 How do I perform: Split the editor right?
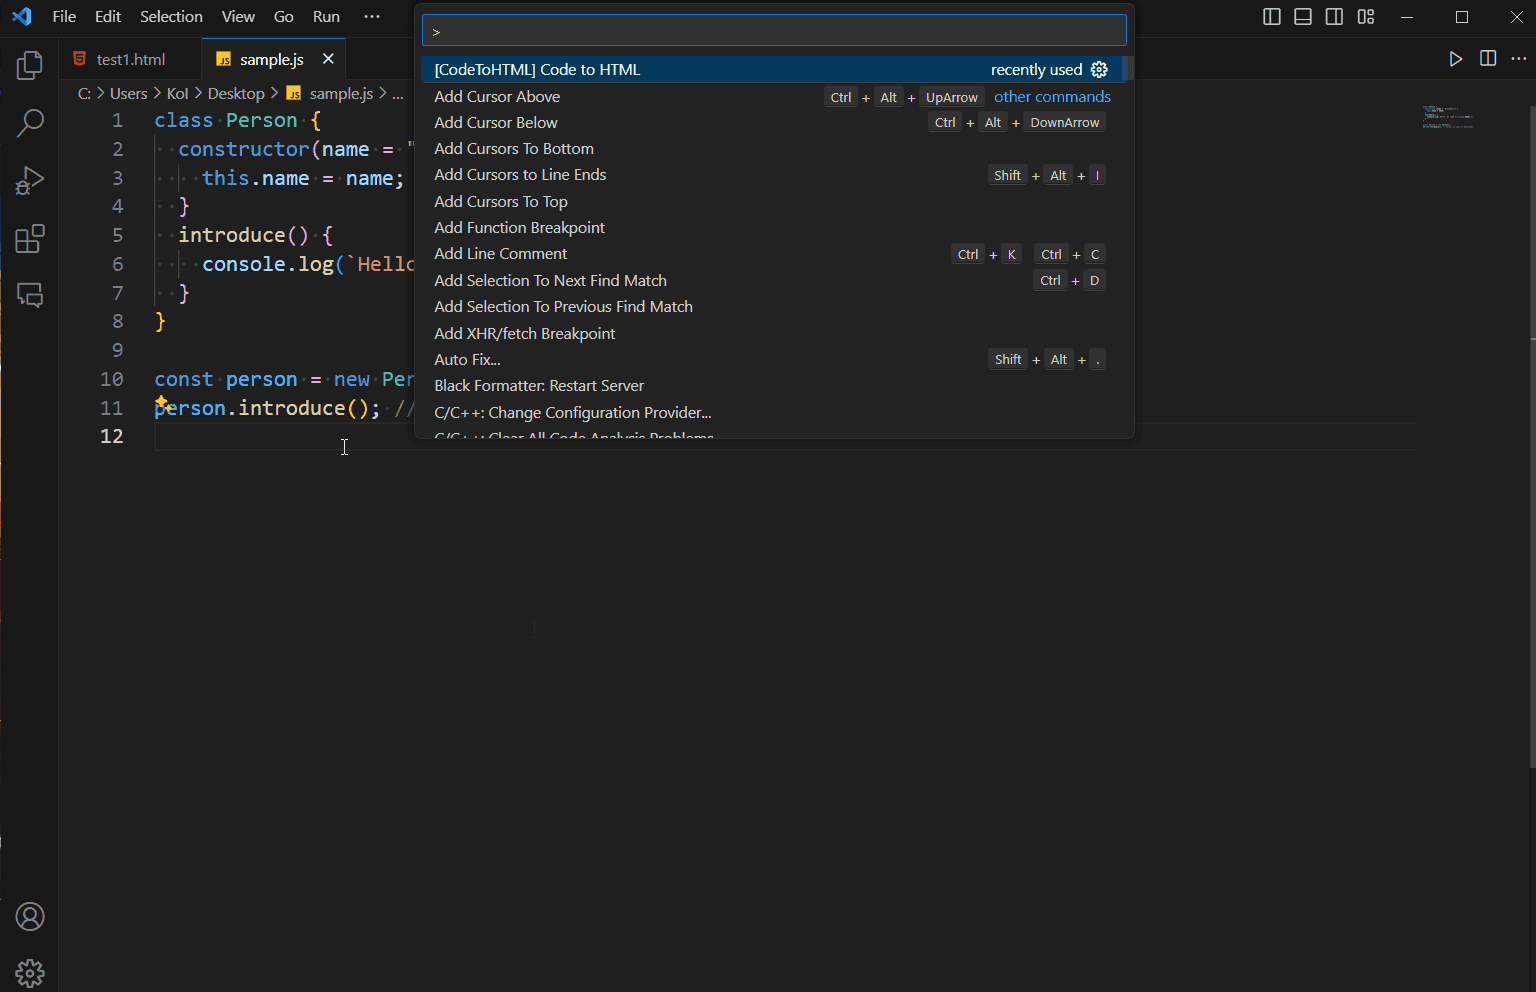(1488, 59)
